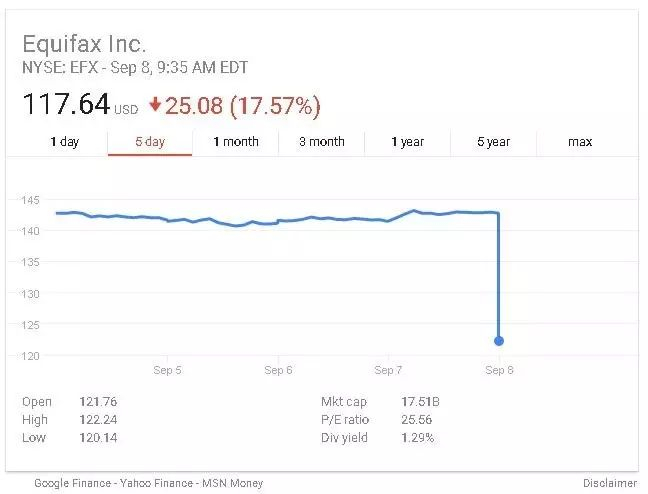Open the Google Finance link
Screen dimensions: 648x494
tap(75, 483)
